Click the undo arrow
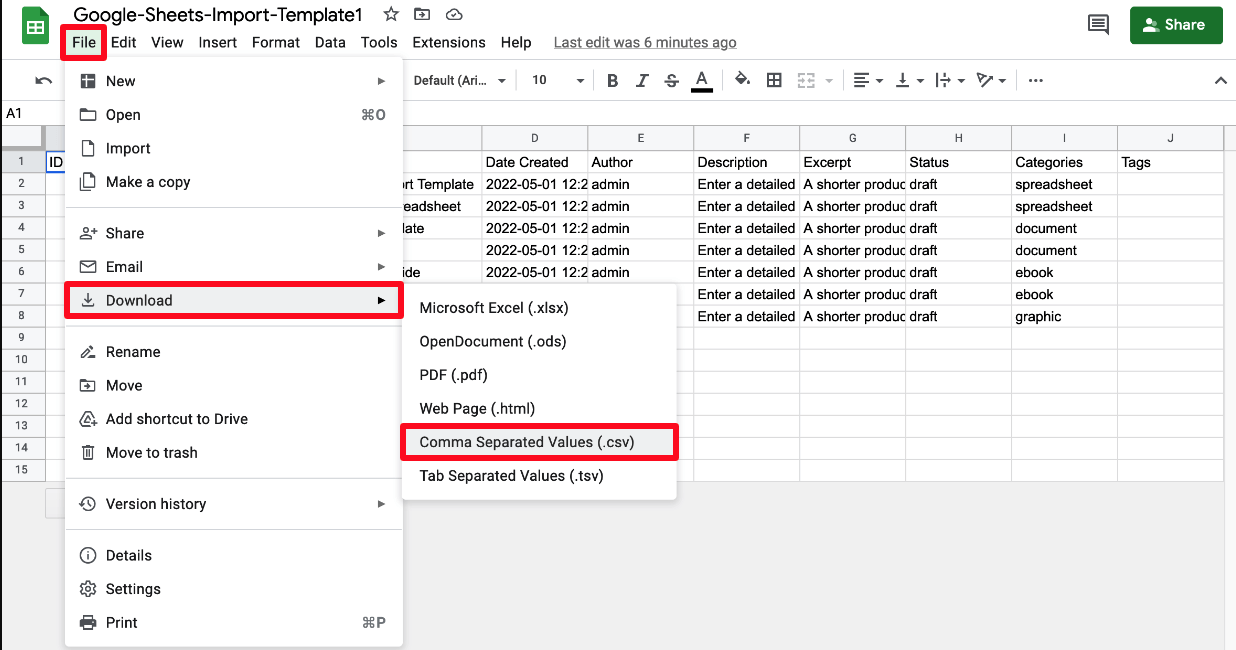Viewport: 1236px width, 650px height. coord(43,81)
